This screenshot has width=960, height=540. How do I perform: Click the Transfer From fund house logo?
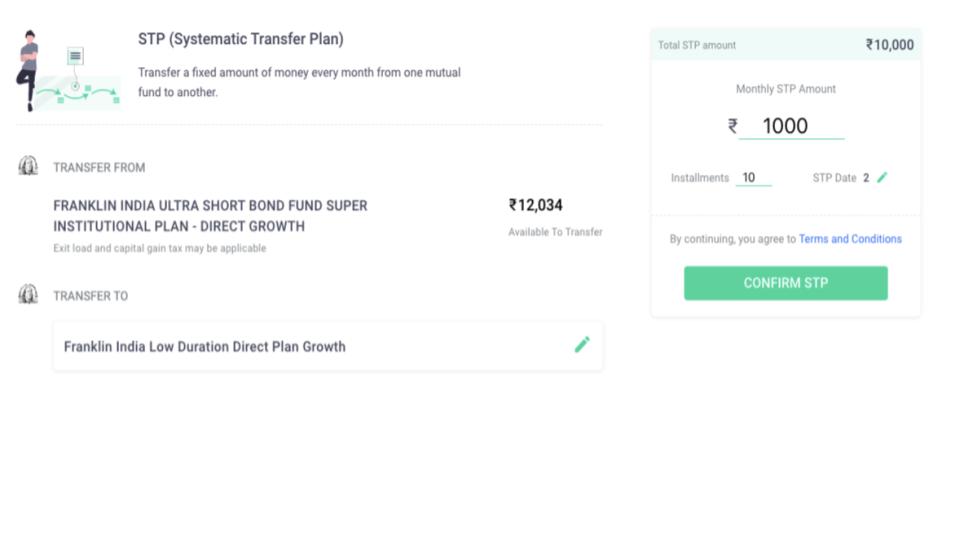28,166
